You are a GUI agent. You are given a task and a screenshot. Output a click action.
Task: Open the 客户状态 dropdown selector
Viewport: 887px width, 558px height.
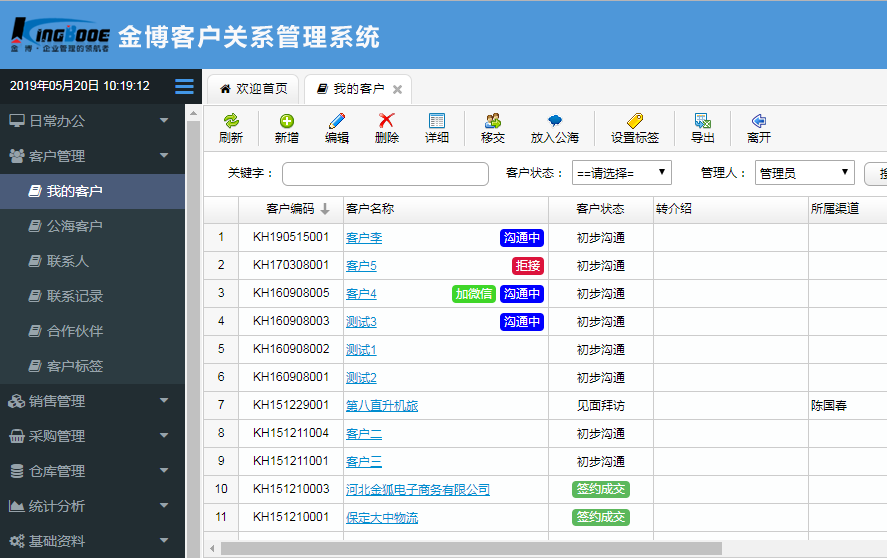coord(621,173)
